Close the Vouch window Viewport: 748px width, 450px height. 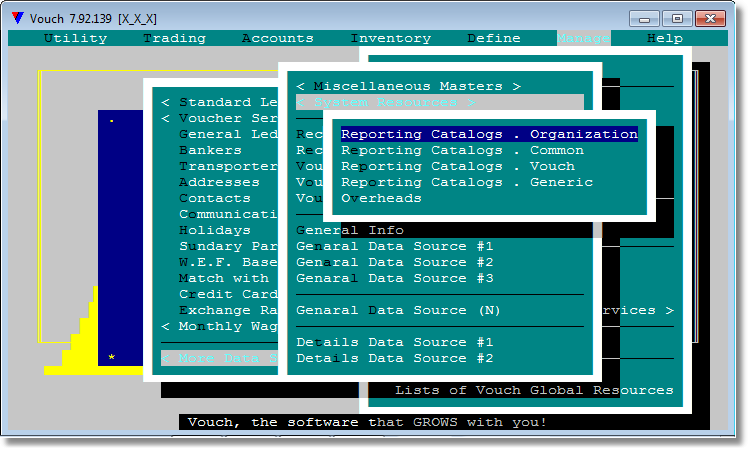710,19
